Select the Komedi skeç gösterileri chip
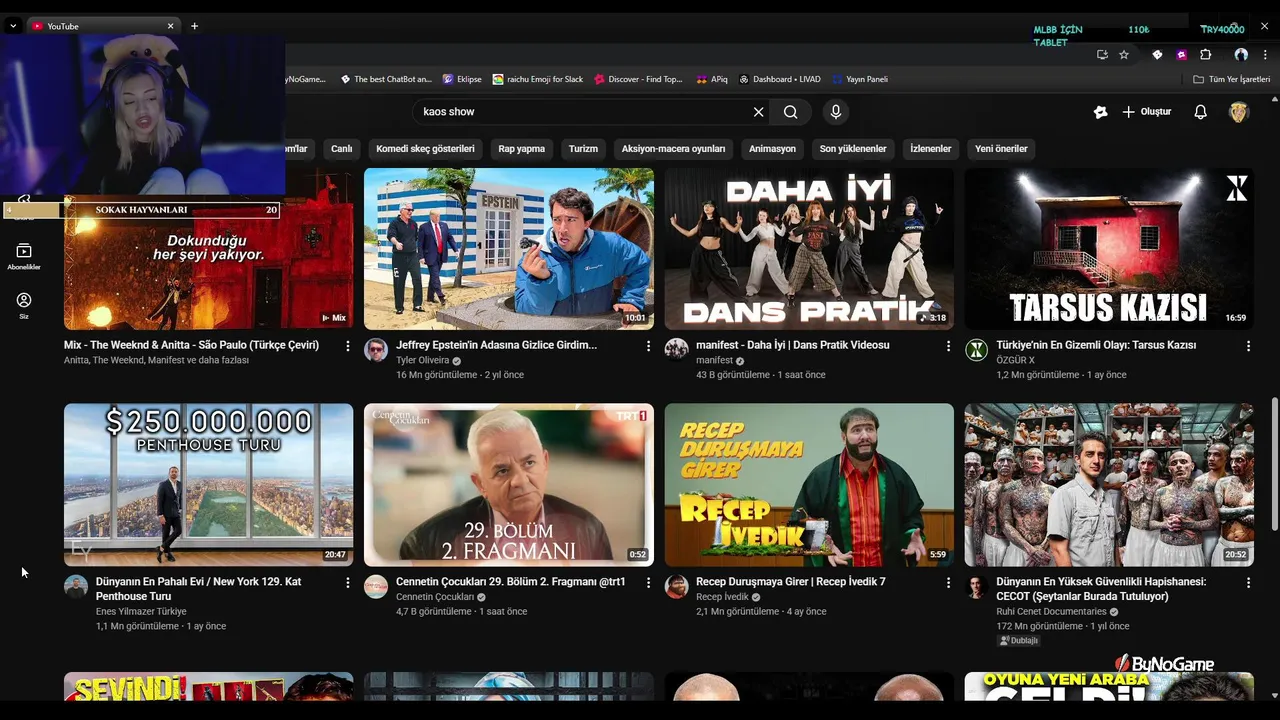 (x=425, y=149)
